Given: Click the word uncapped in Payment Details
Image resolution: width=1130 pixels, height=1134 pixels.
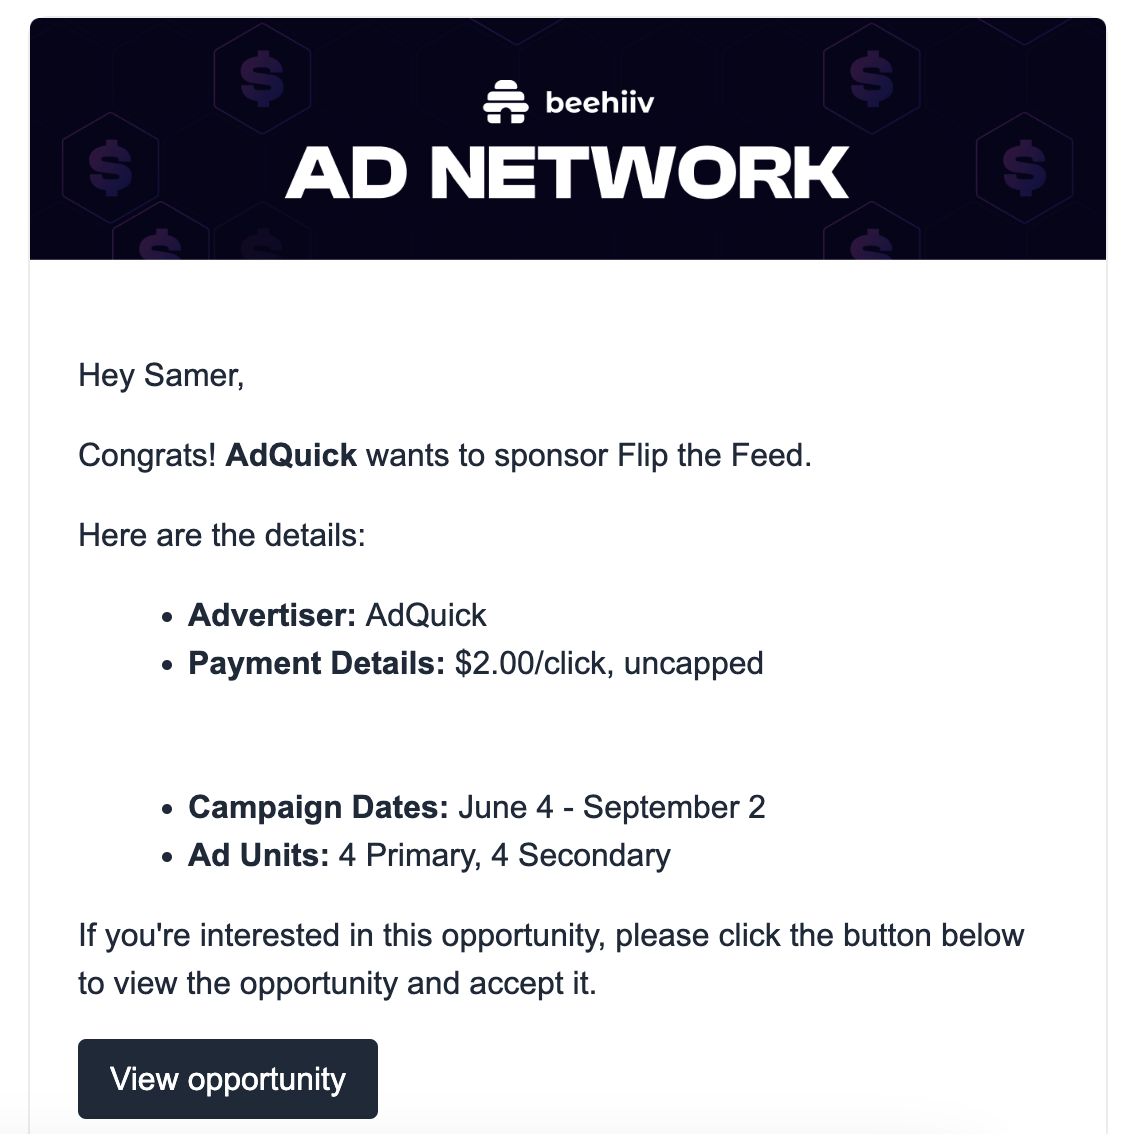Looking at the screenshot, I should click(693, 664).
